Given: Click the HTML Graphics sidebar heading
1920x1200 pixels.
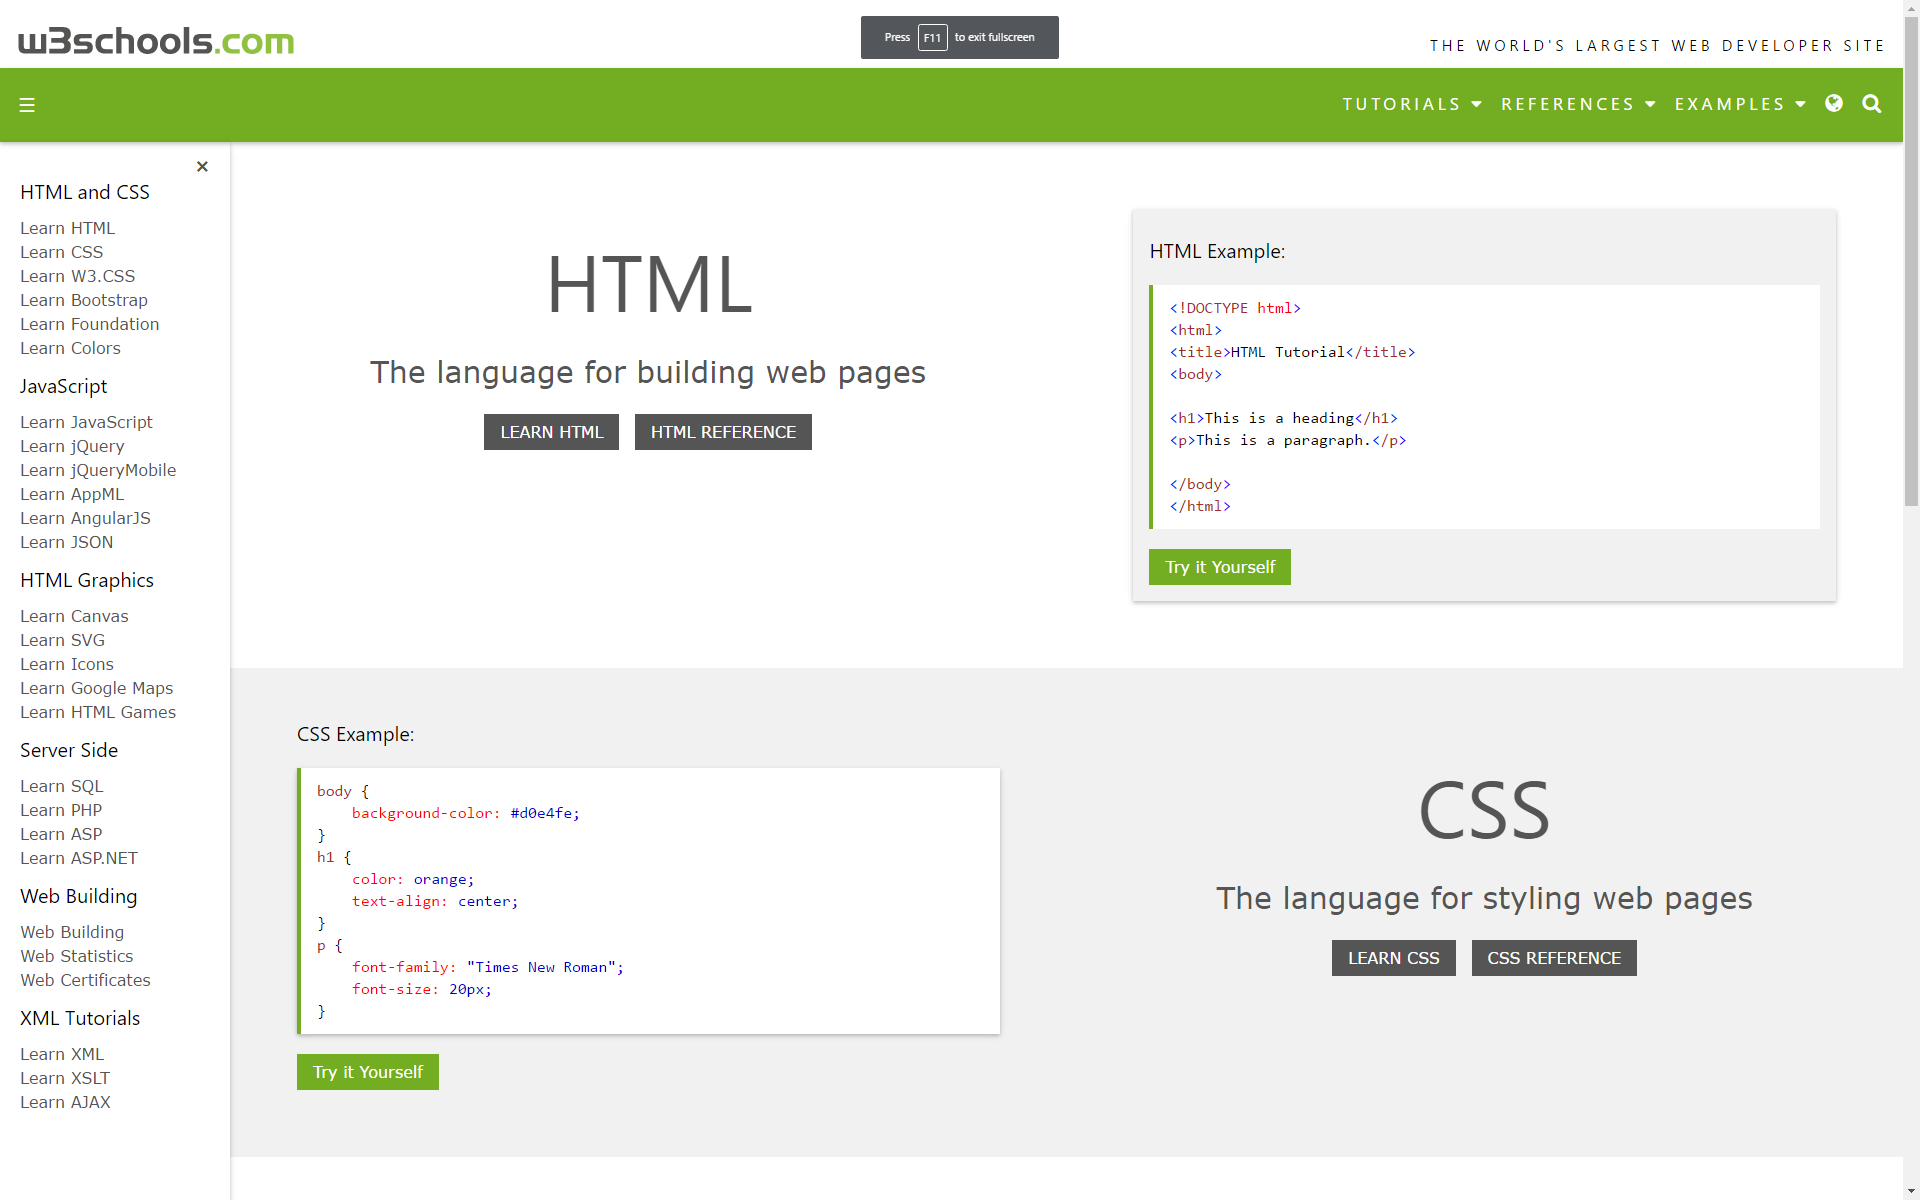Looking at the screenshot, I should [87, 580].
